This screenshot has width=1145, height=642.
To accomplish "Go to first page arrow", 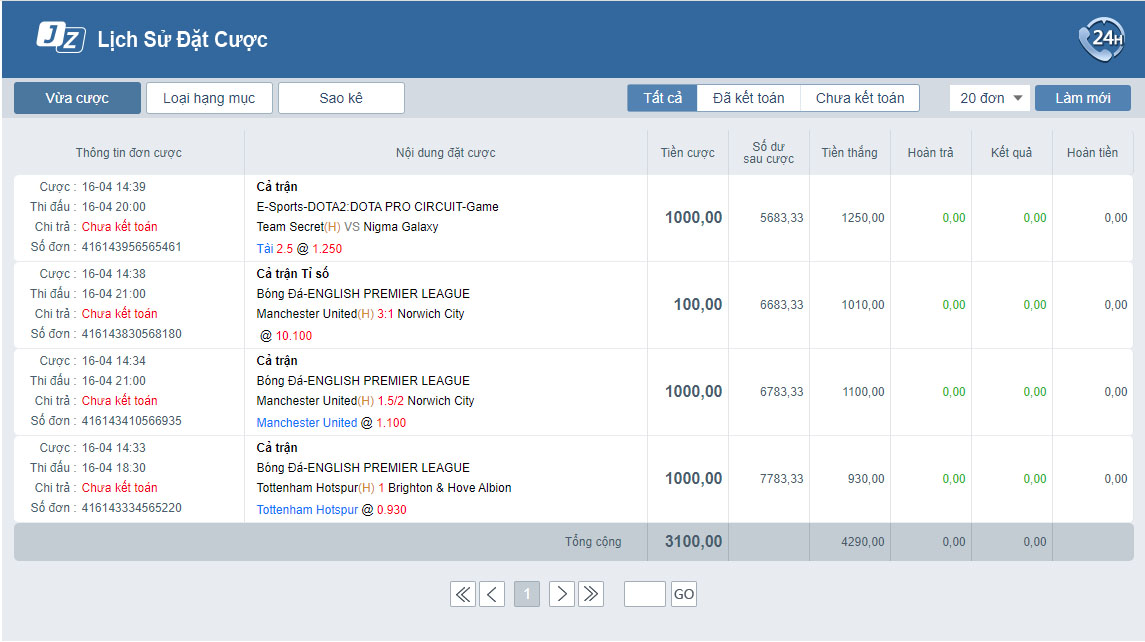I will pos(463,594).
